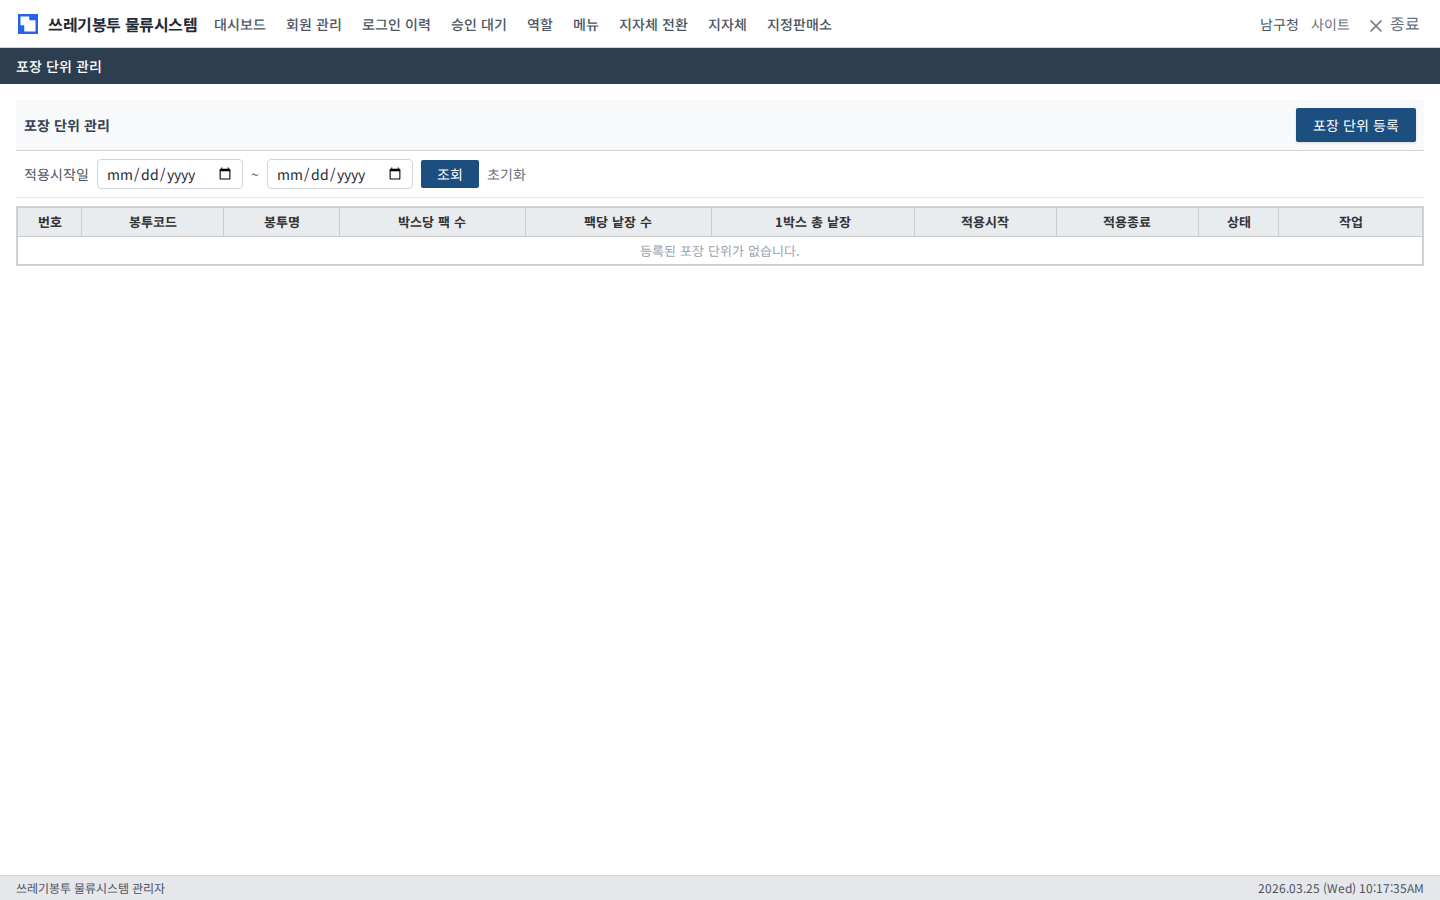Reset filters with 초기화
Image resolution: width=1440 pixels, height=900 pixels.
point(506,174)
